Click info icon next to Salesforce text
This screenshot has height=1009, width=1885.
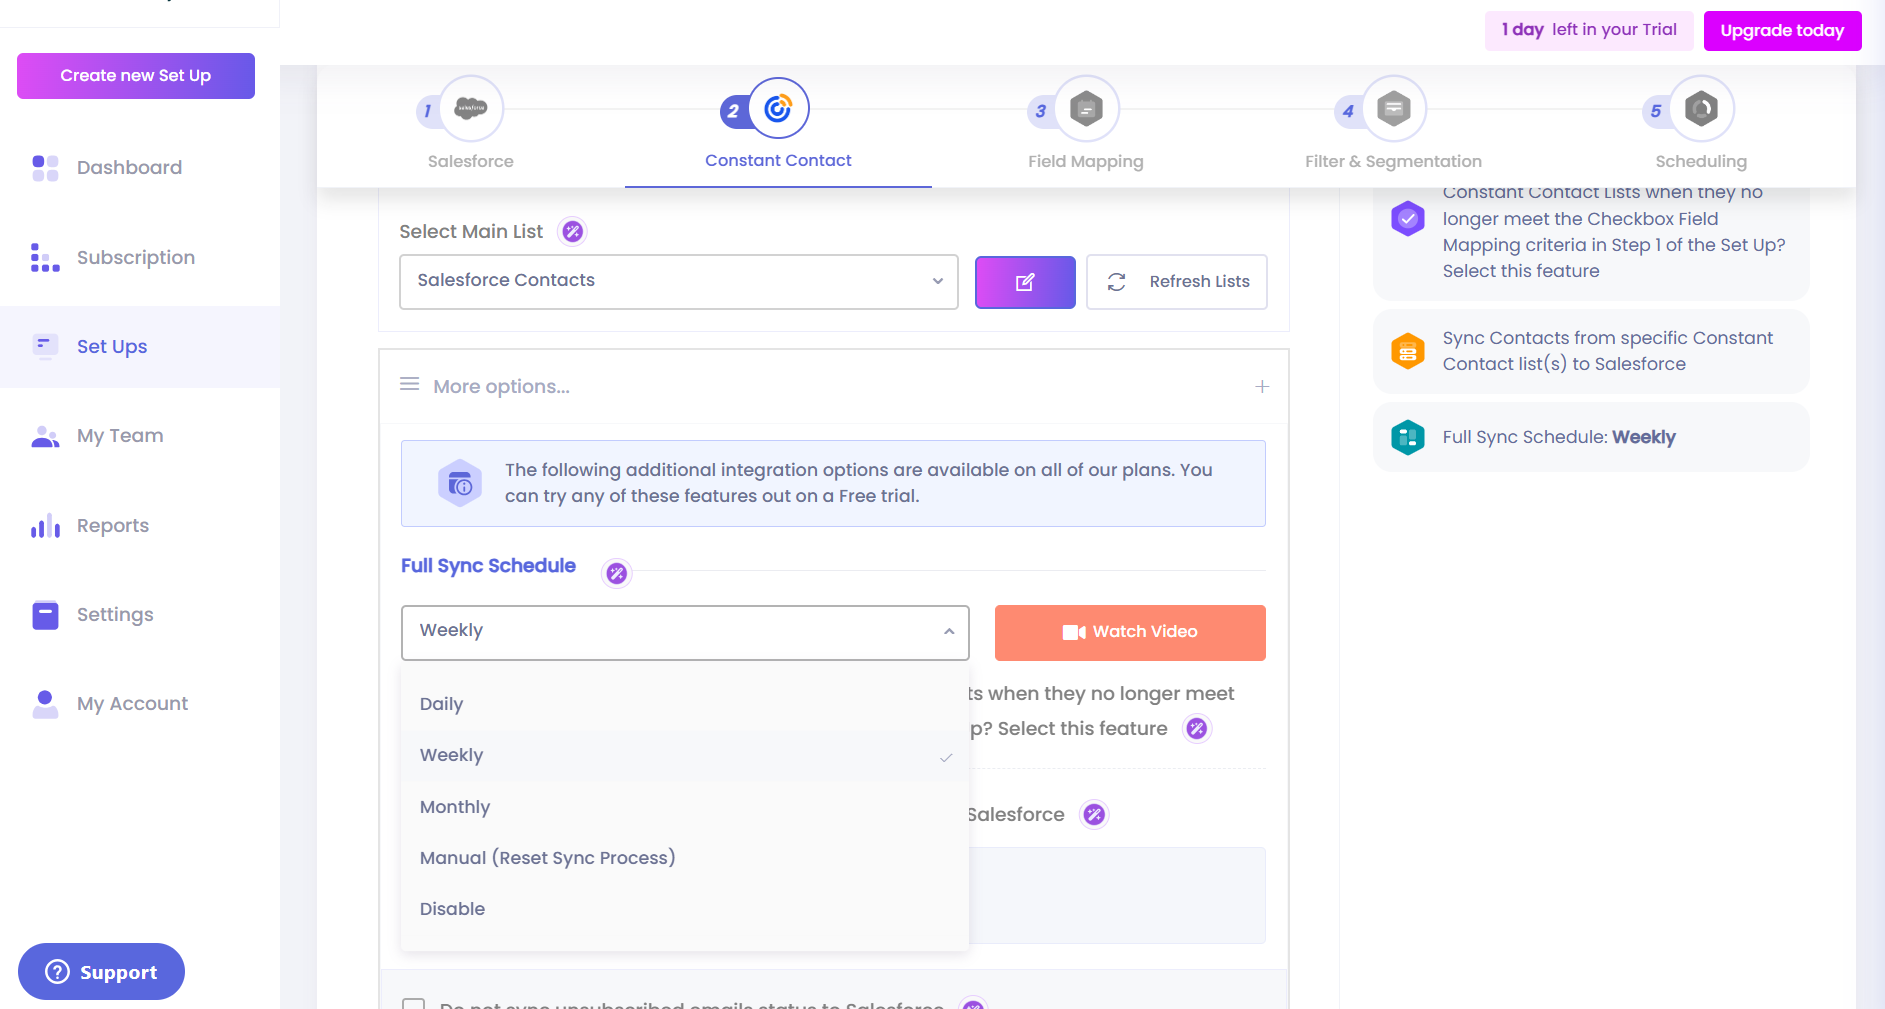click(1094, 814)
